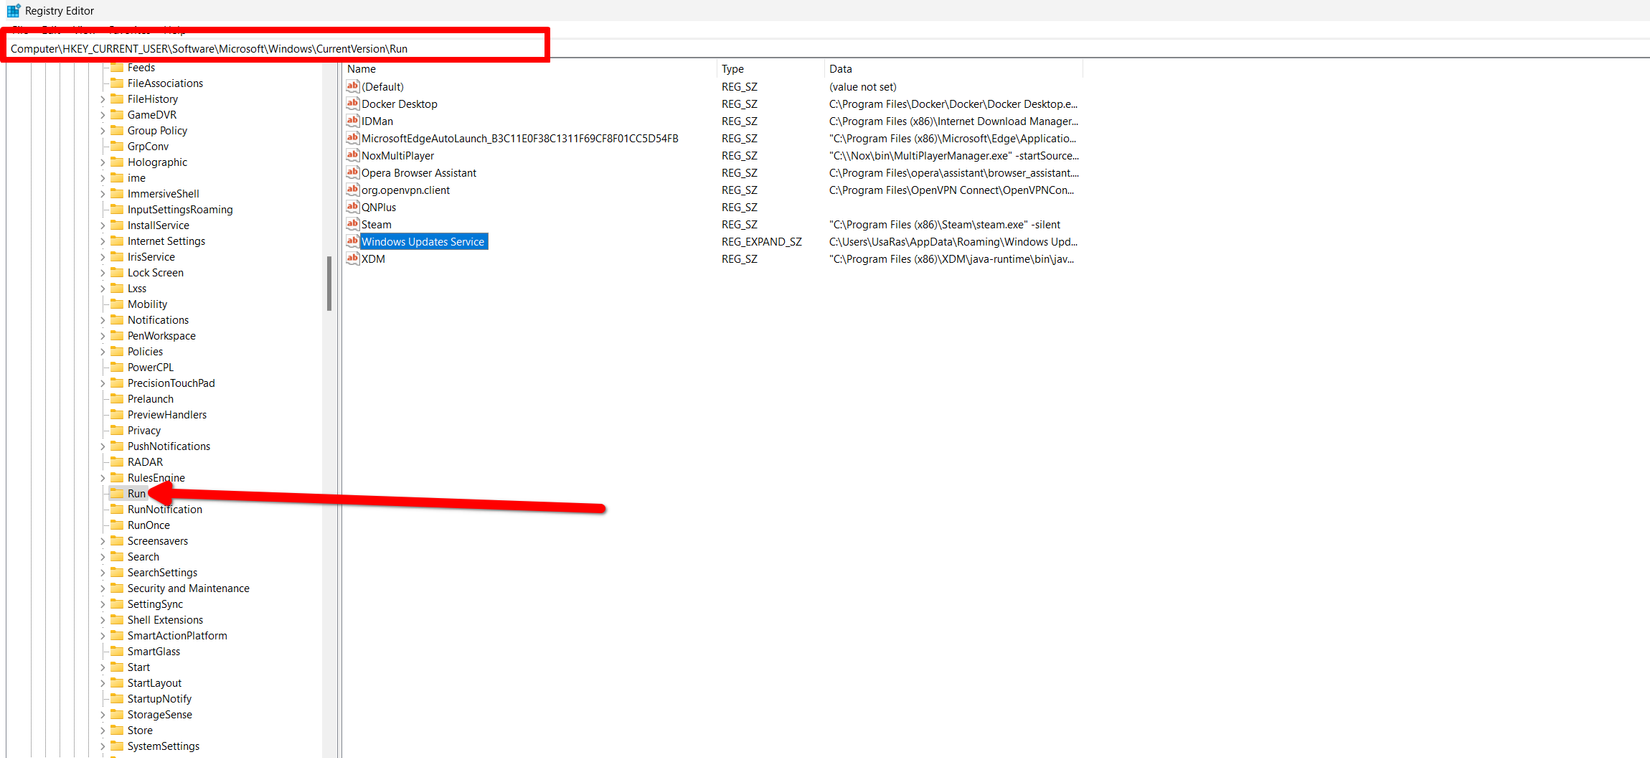This screenshot has height=758, width=1650.
Task: Click the folder icon of RunOnce key
Action: coord(117,525)
